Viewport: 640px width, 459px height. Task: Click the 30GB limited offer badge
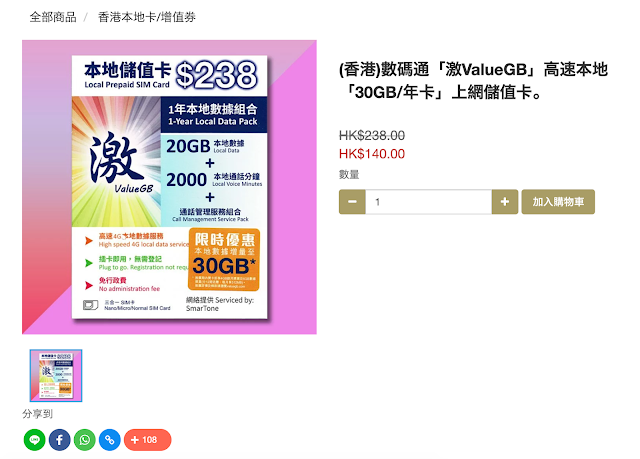coord(224,259)
